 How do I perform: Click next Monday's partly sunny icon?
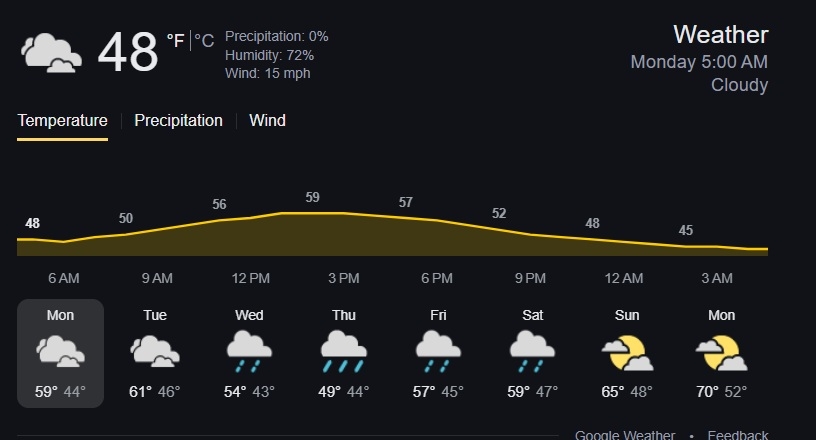(x=721, y=352)
